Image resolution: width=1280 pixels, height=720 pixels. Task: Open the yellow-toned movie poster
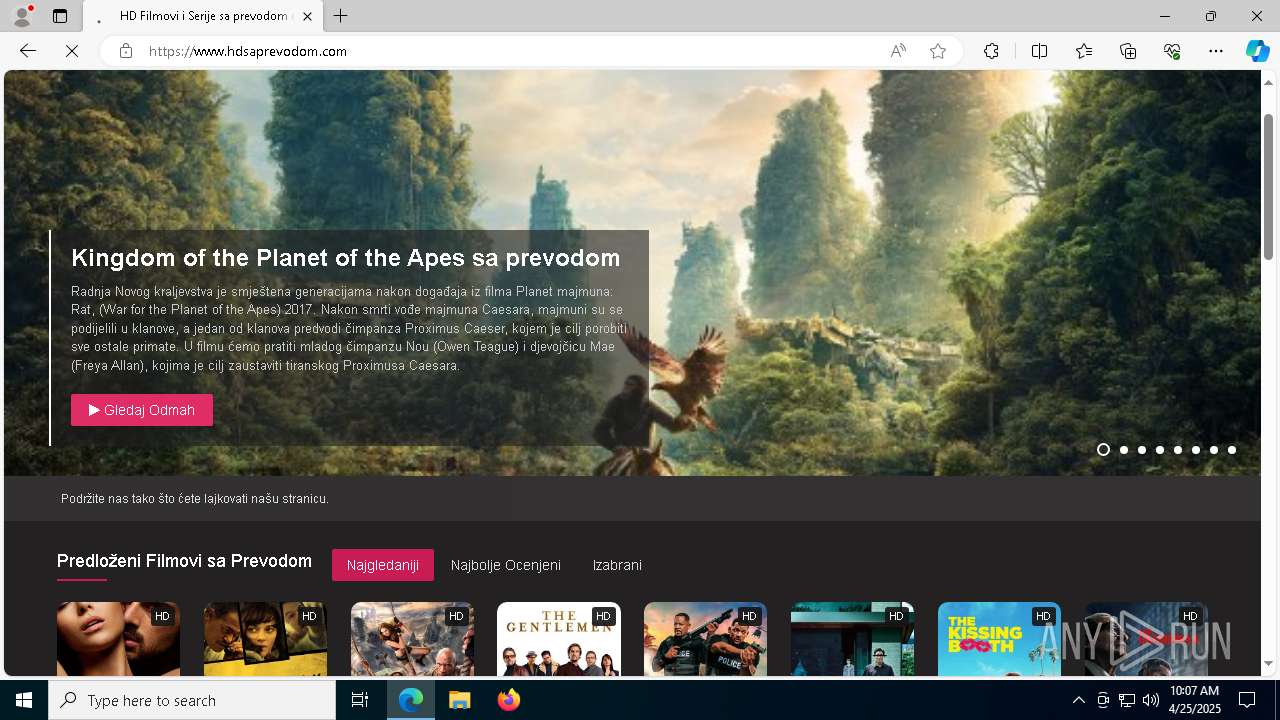[x=265, y=640]
